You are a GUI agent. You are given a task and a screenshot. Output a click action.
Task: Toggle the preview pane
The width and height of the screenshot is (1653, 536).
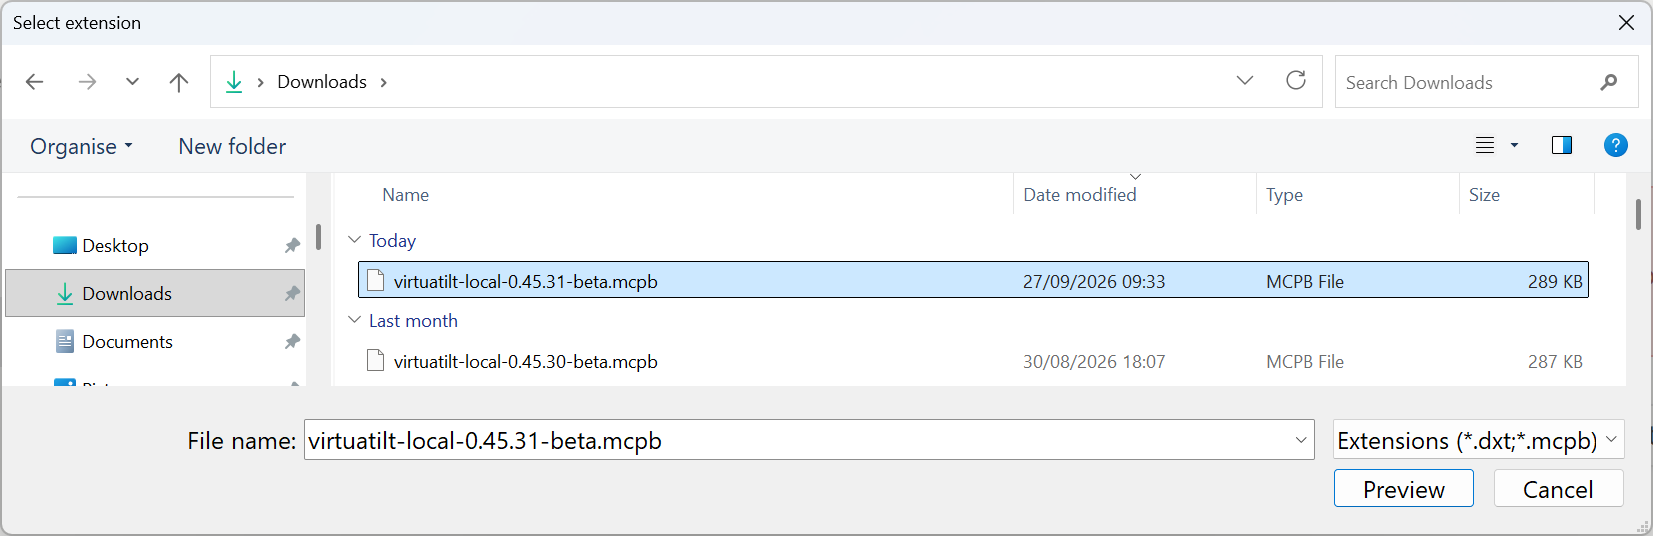click(1562, 145)
